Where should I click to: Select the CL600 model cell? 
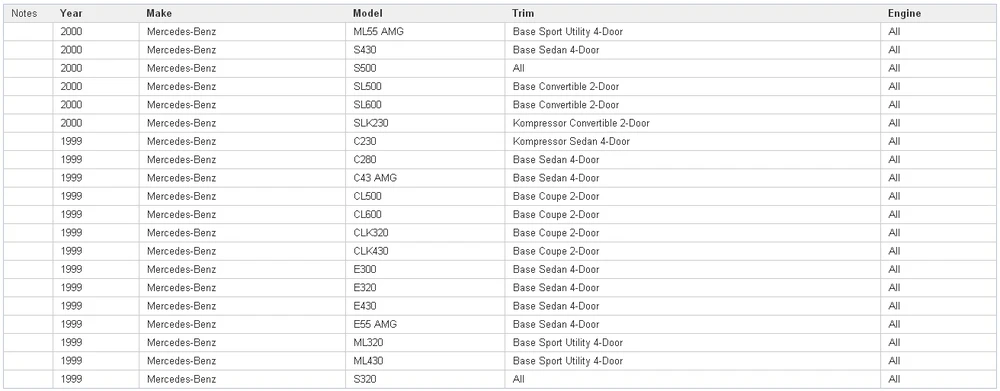coord(425,215)
